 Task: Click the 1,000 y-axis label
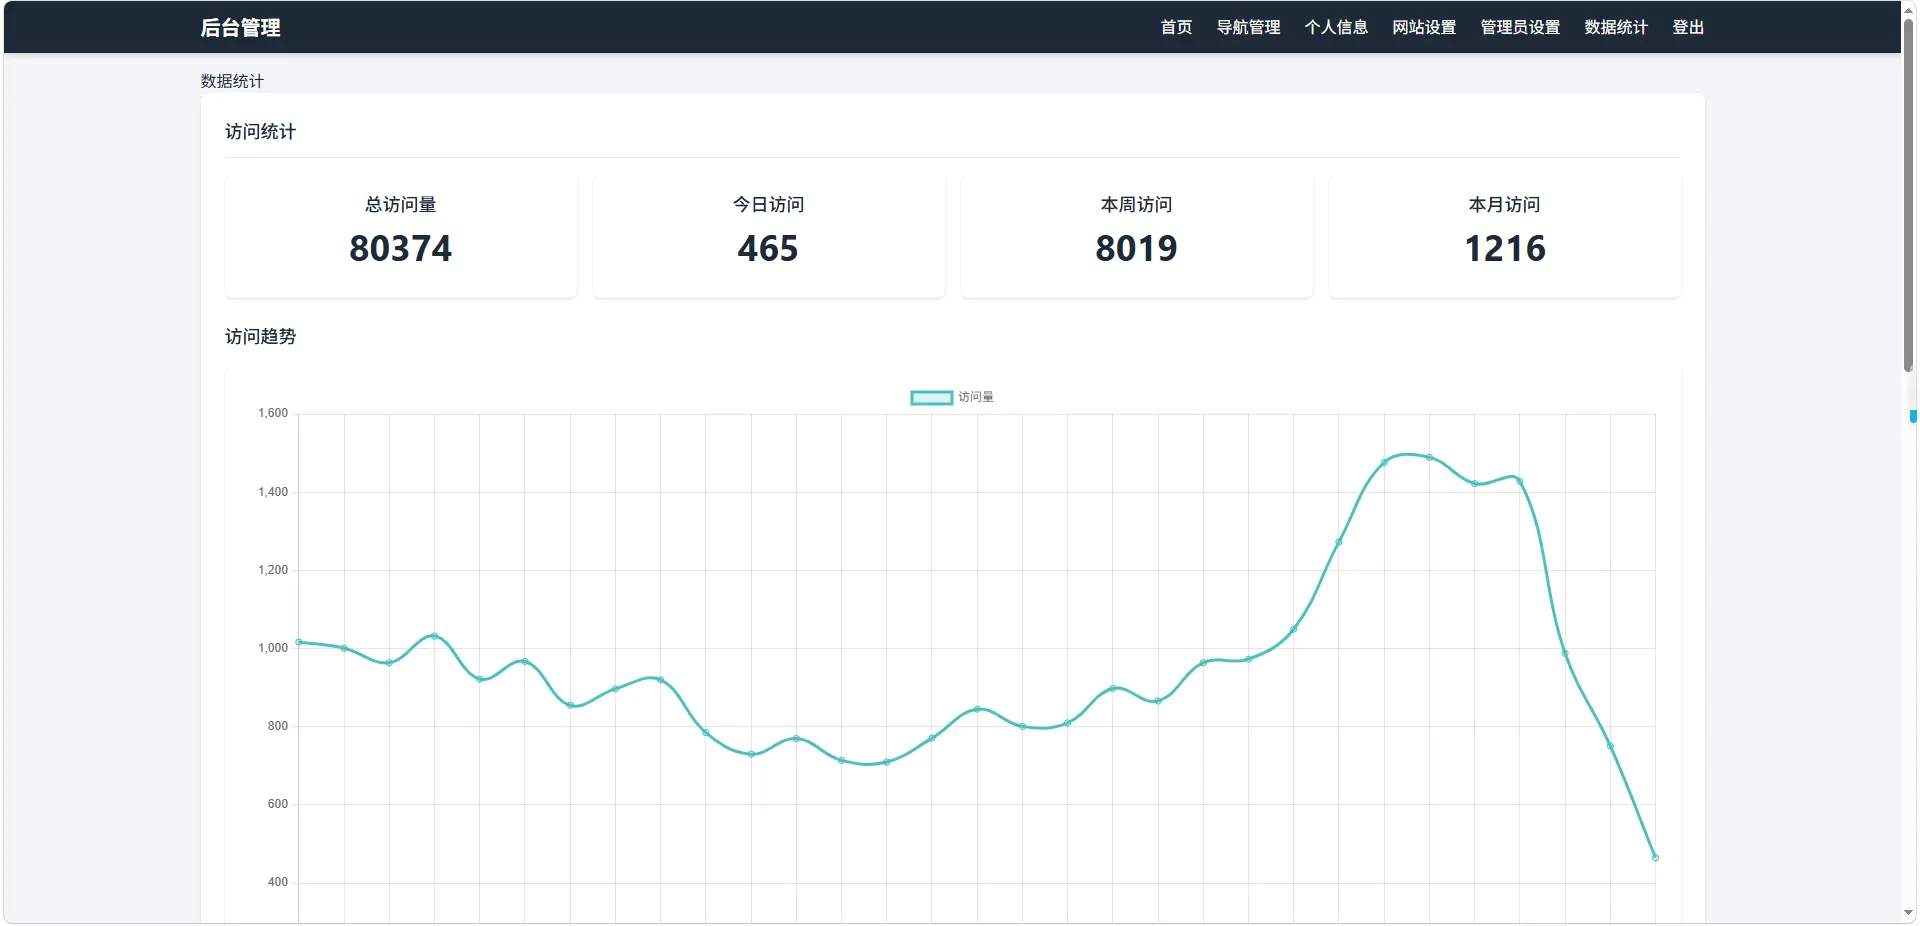pos(273,648)
